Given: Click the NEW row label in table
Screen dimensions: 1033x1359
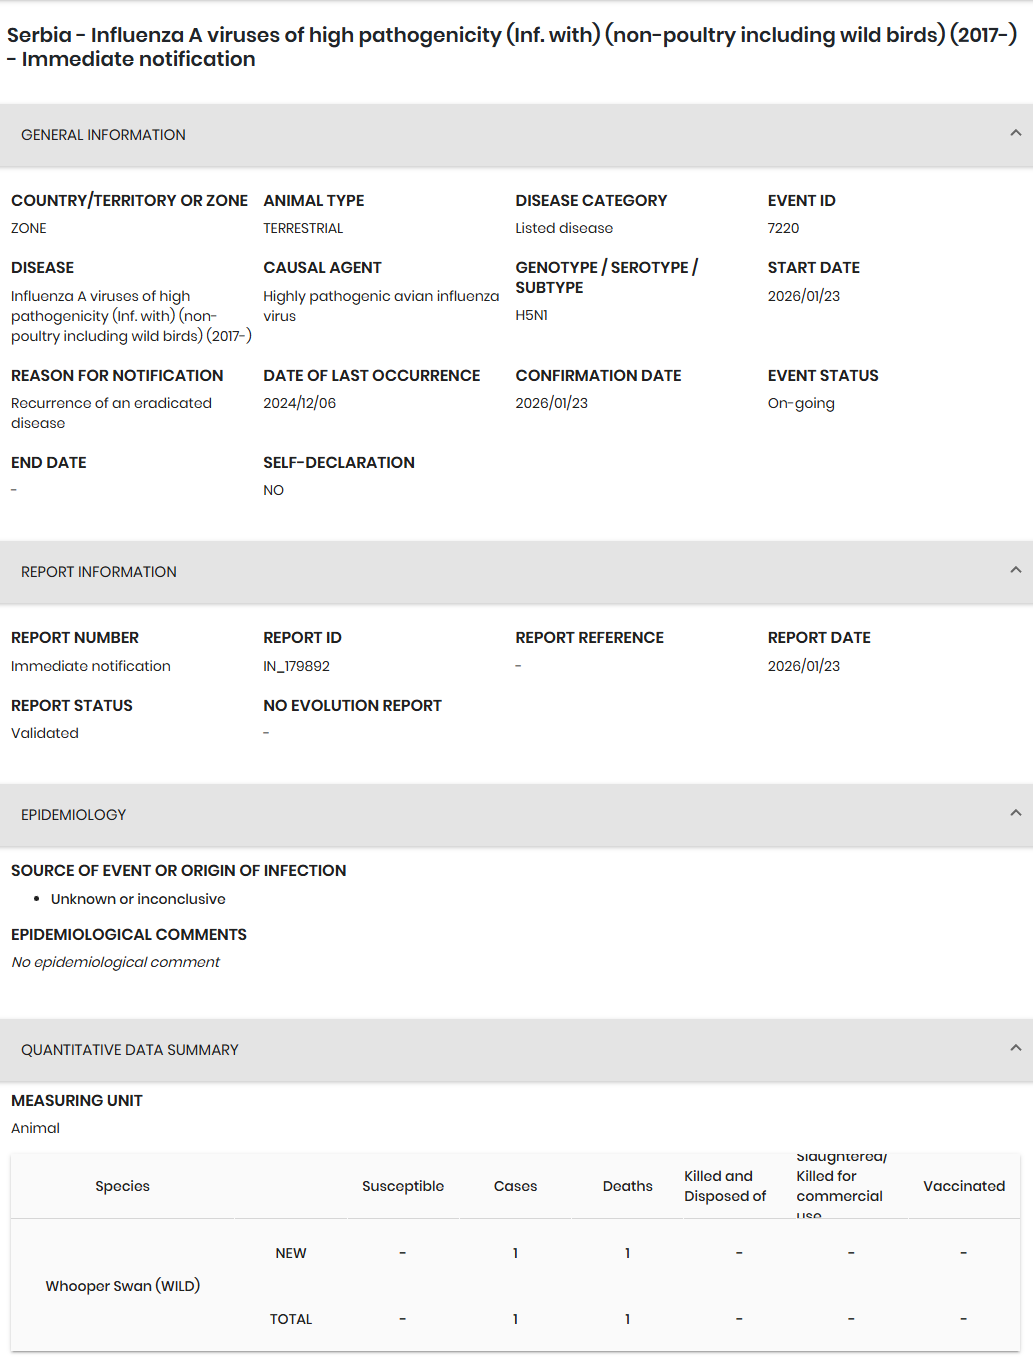Looking at the screenshot, I should pyautogui.click(x=291, y=1253).
